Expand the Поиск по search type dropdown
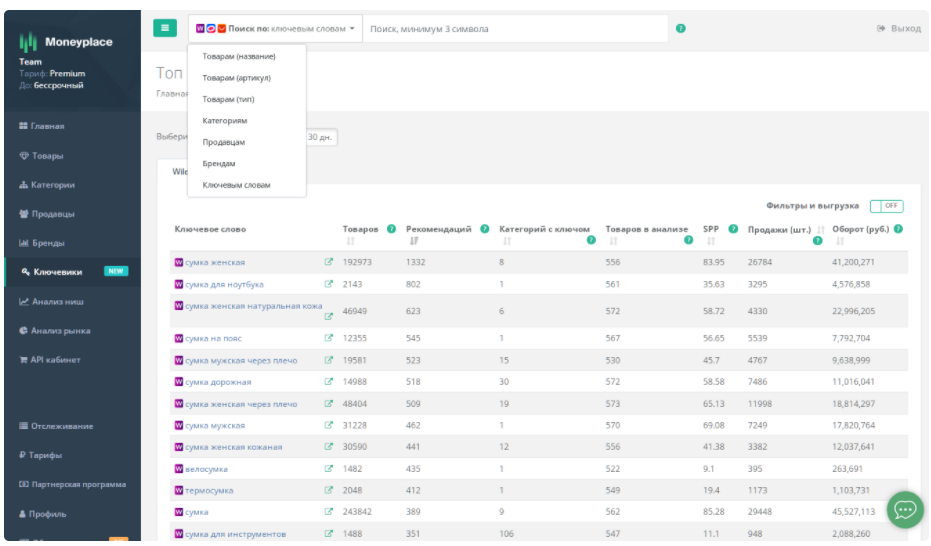931x546 pixels. pos(275,29)
